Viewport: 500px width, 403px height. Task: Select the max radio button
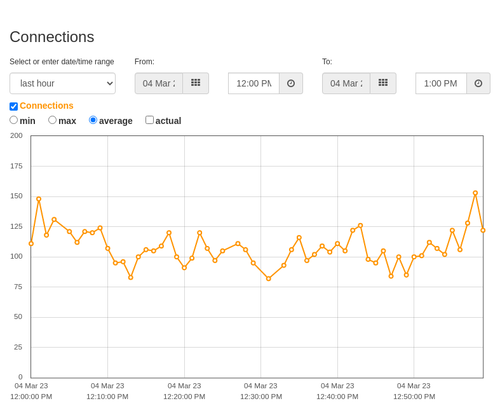(x=52, y=120)
